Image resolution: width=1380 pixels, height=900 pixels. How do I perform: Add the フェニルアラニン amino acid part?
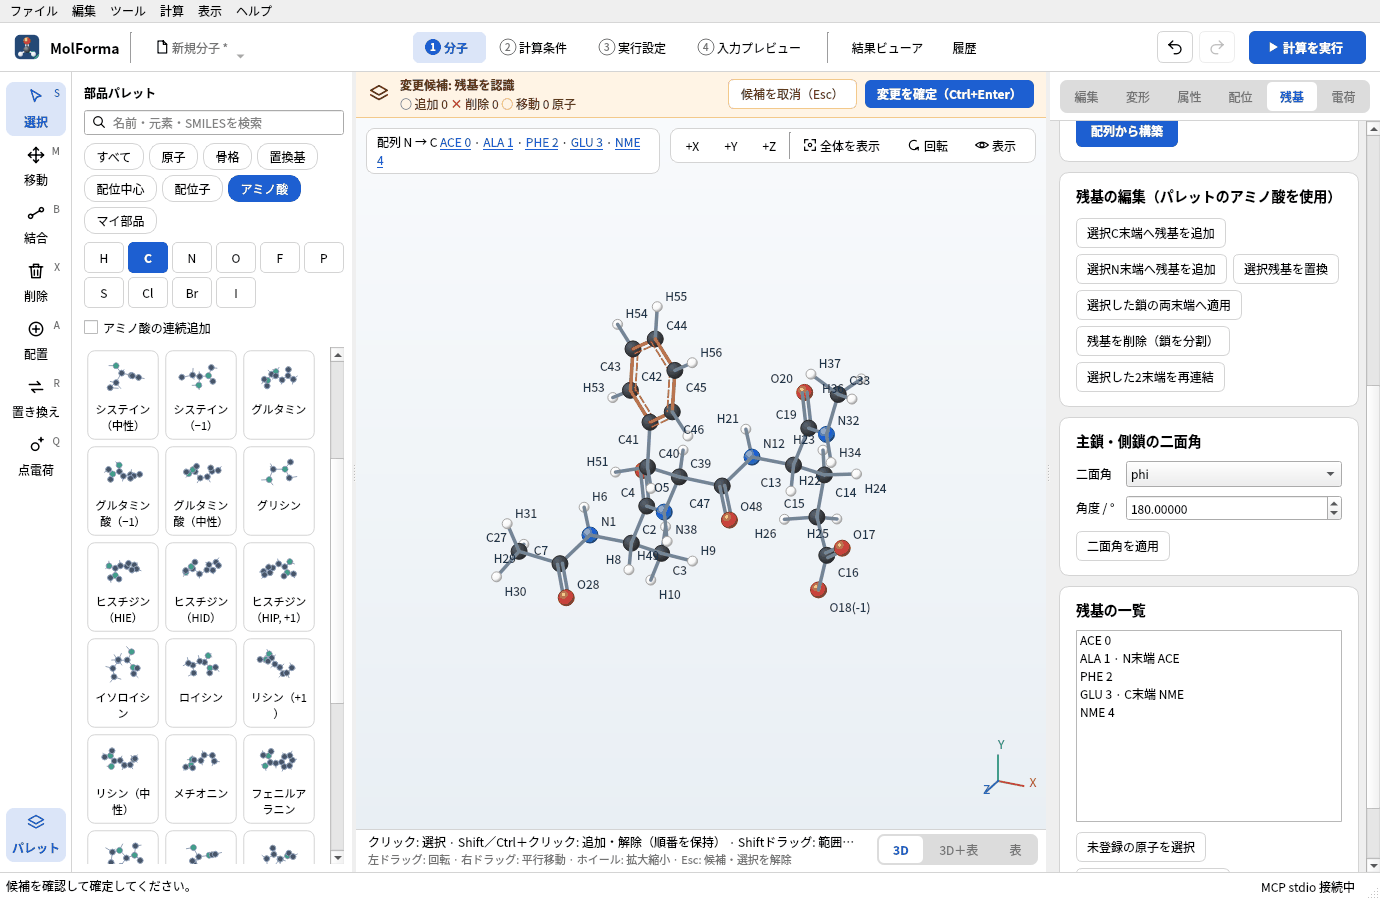click(279, 778)
